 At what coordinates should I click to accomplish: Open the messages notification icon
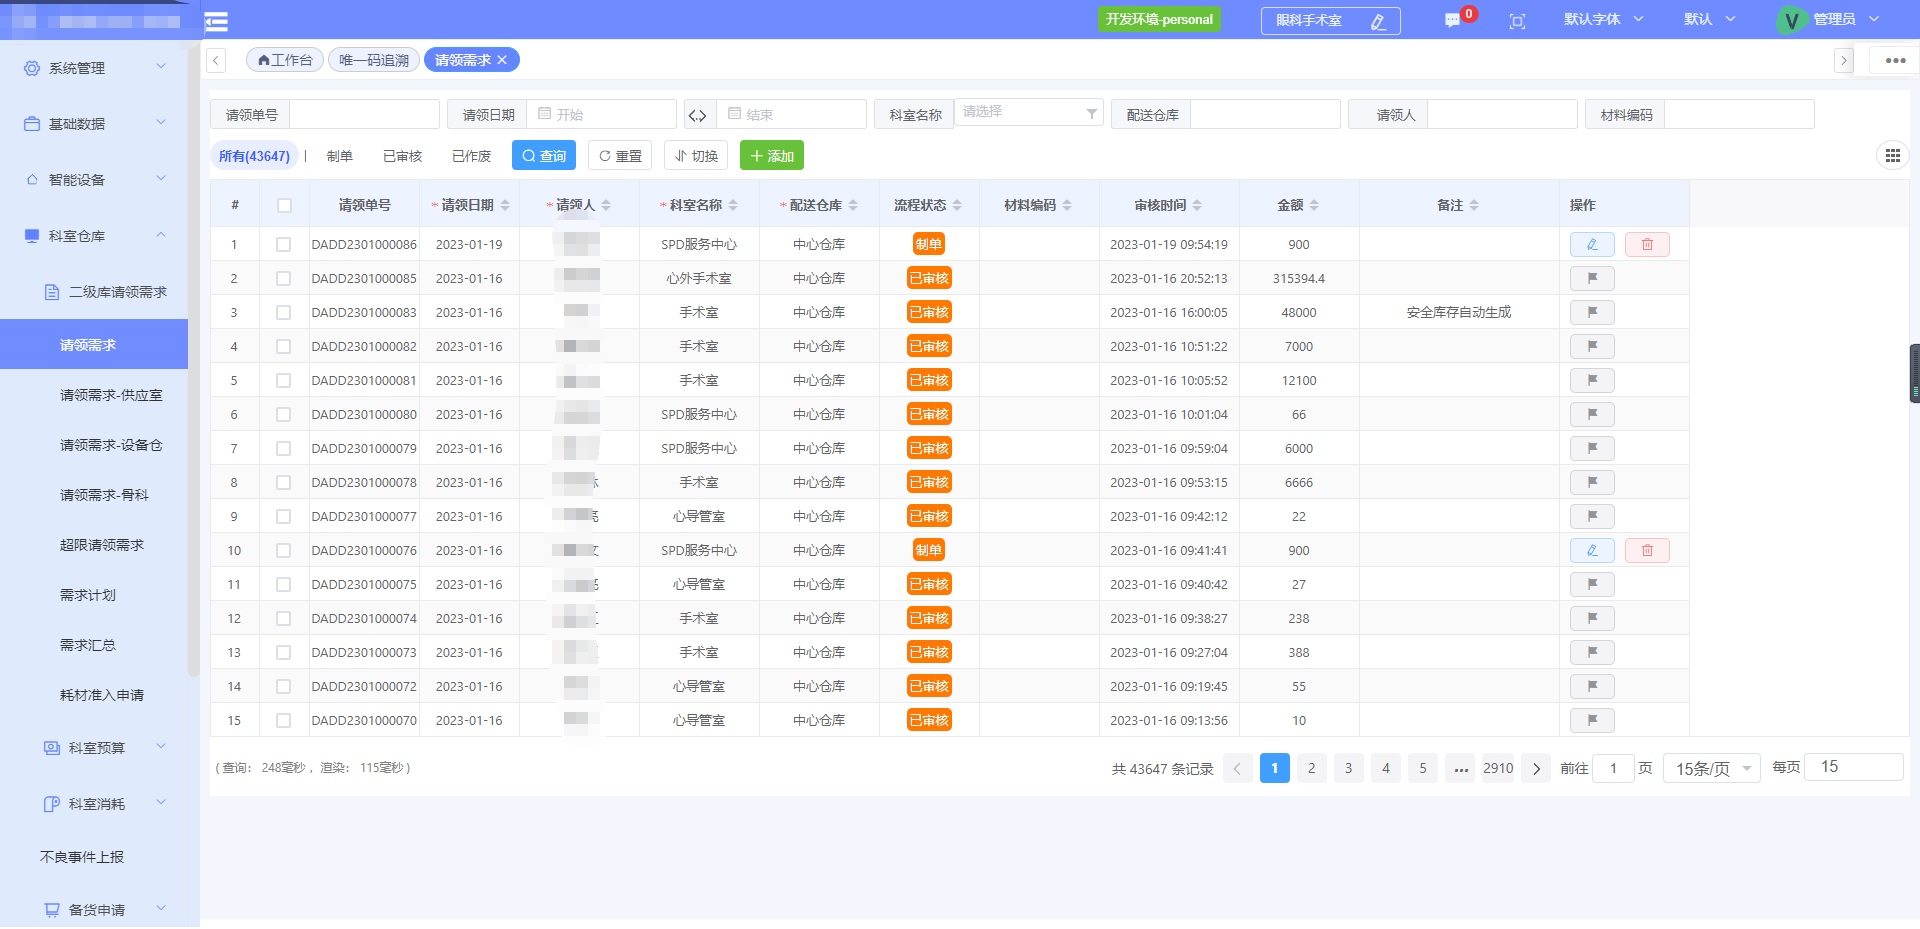coord(1452,20)
